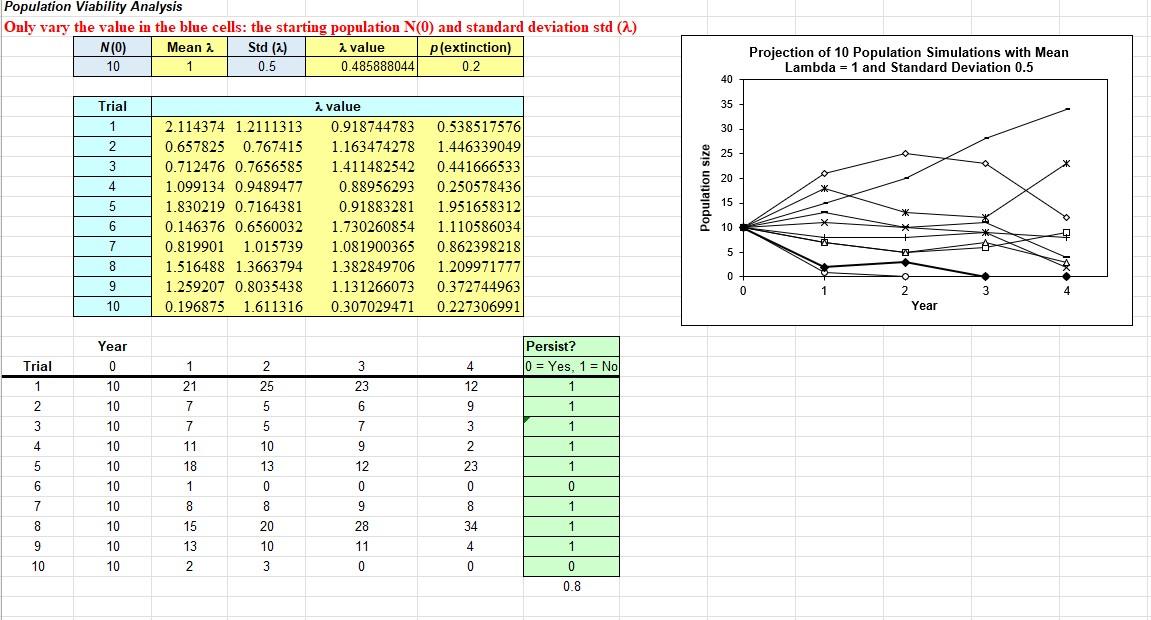Select cell 1.2111313 in trial 1
Viewport: 1151px width, 620px height.
[267, 127]
